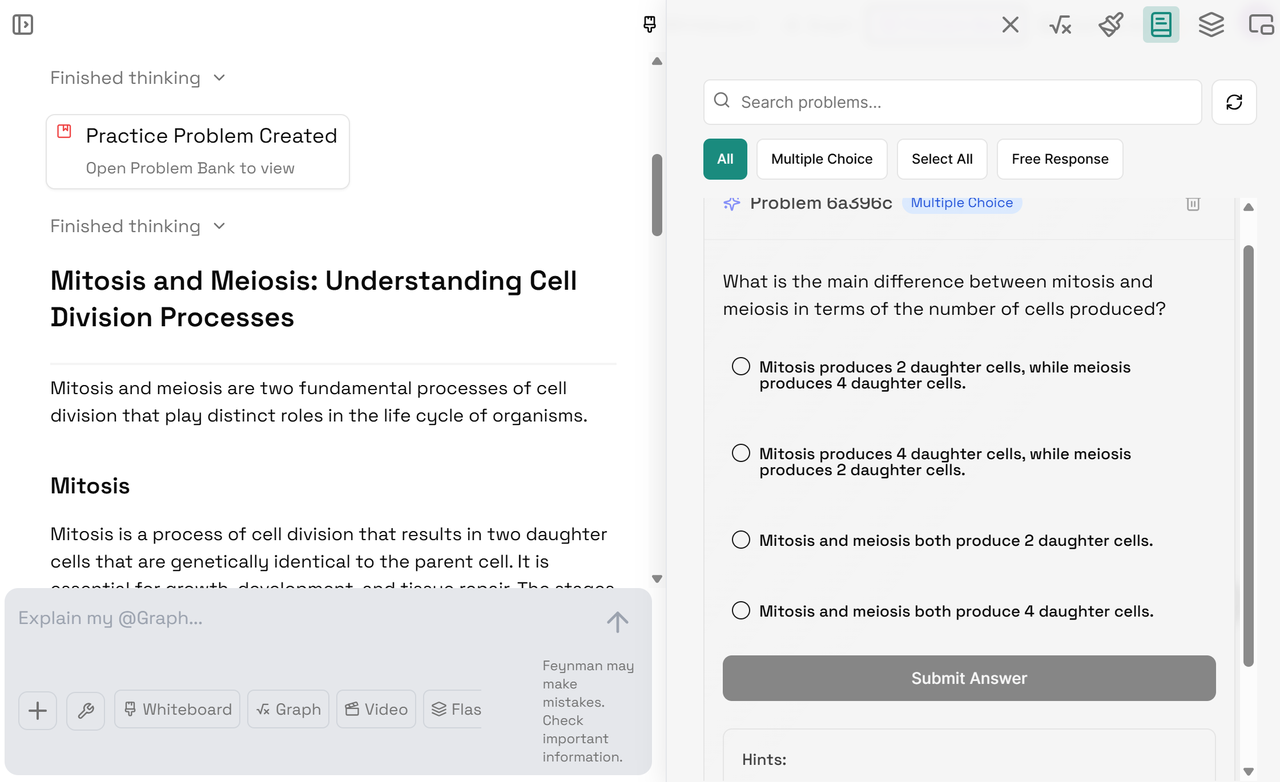Open the Practice Problem Created card
1280x782 pixels.
(x=198, y=151)
